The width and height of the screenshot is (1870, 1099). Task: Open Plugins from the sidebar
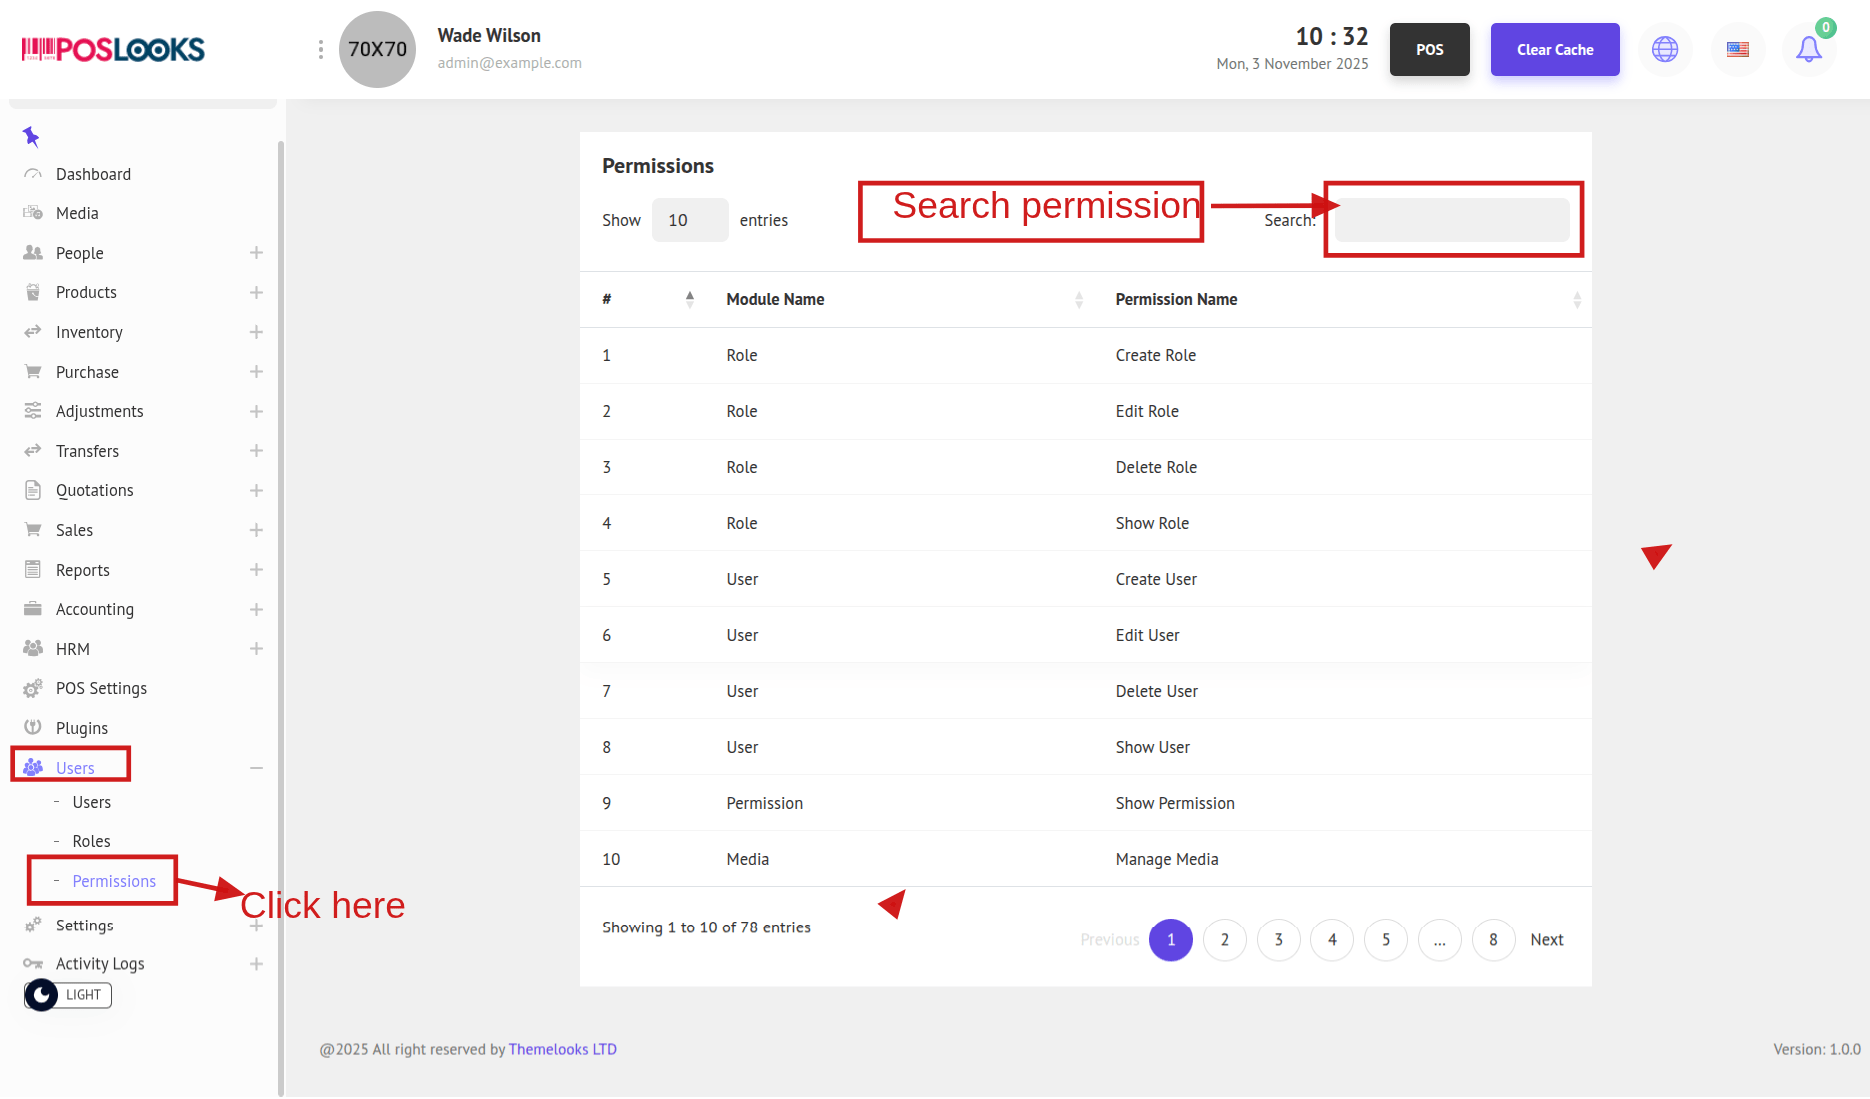point(82,728)
